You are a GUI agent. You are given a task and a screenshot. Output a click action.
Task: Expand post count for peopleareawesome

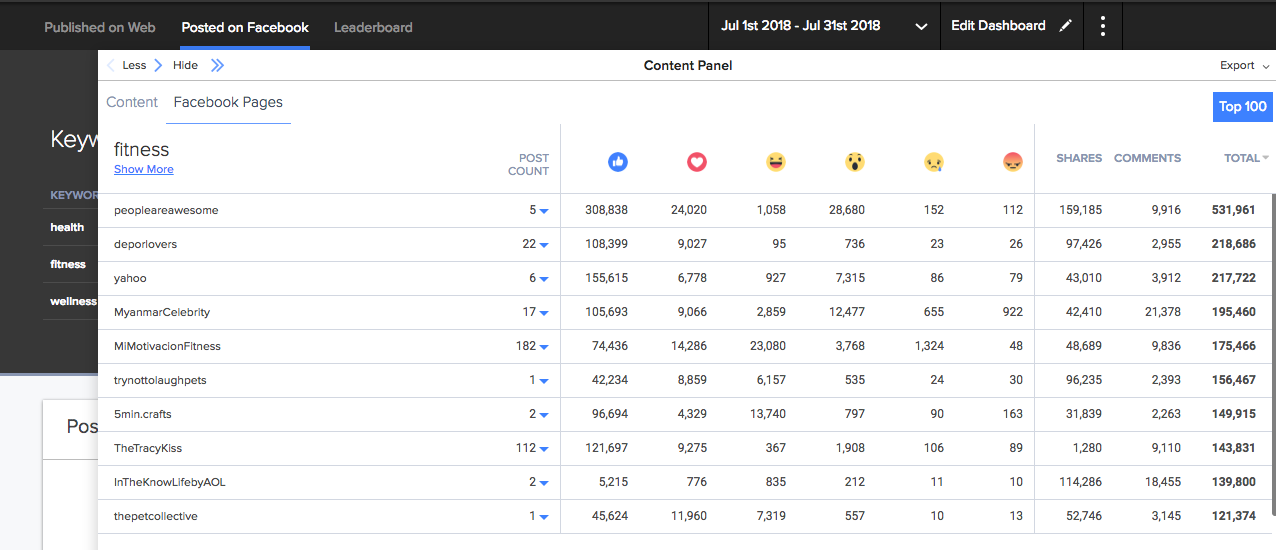[544, 211]
